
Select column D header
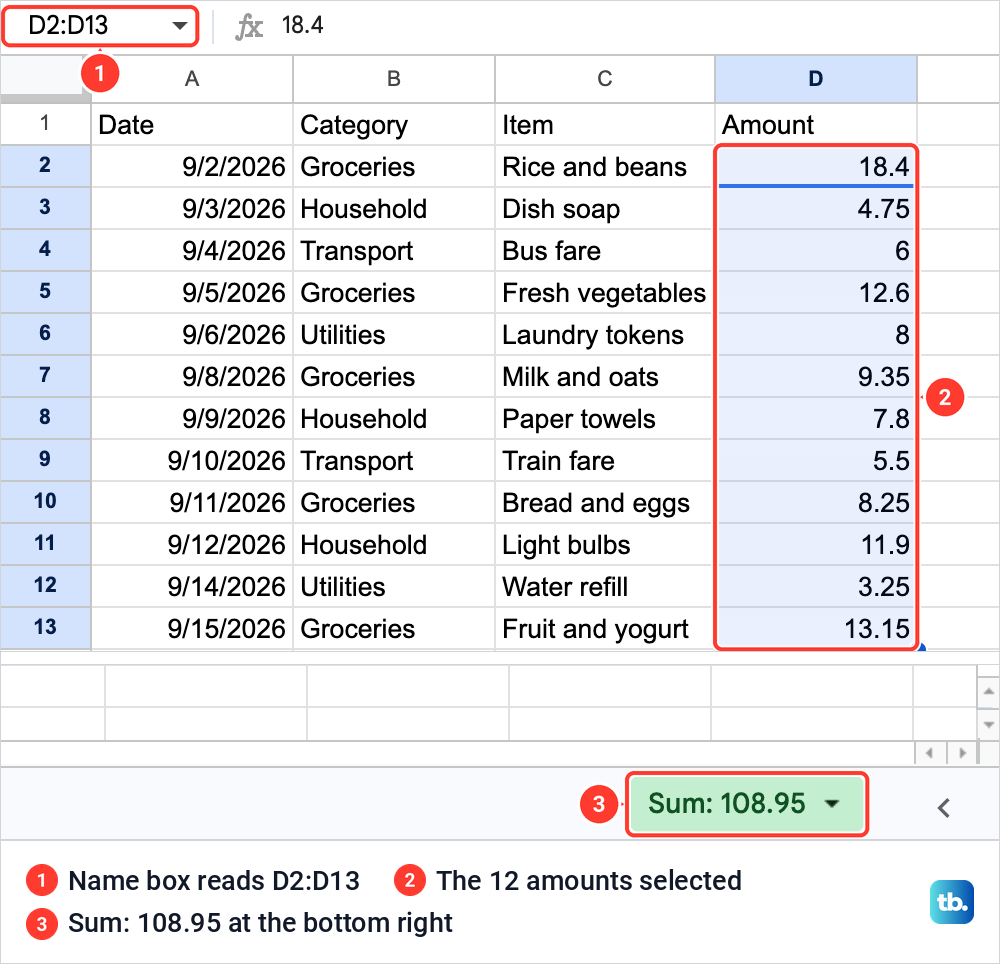pyautogui.click(x=816, y=79)
